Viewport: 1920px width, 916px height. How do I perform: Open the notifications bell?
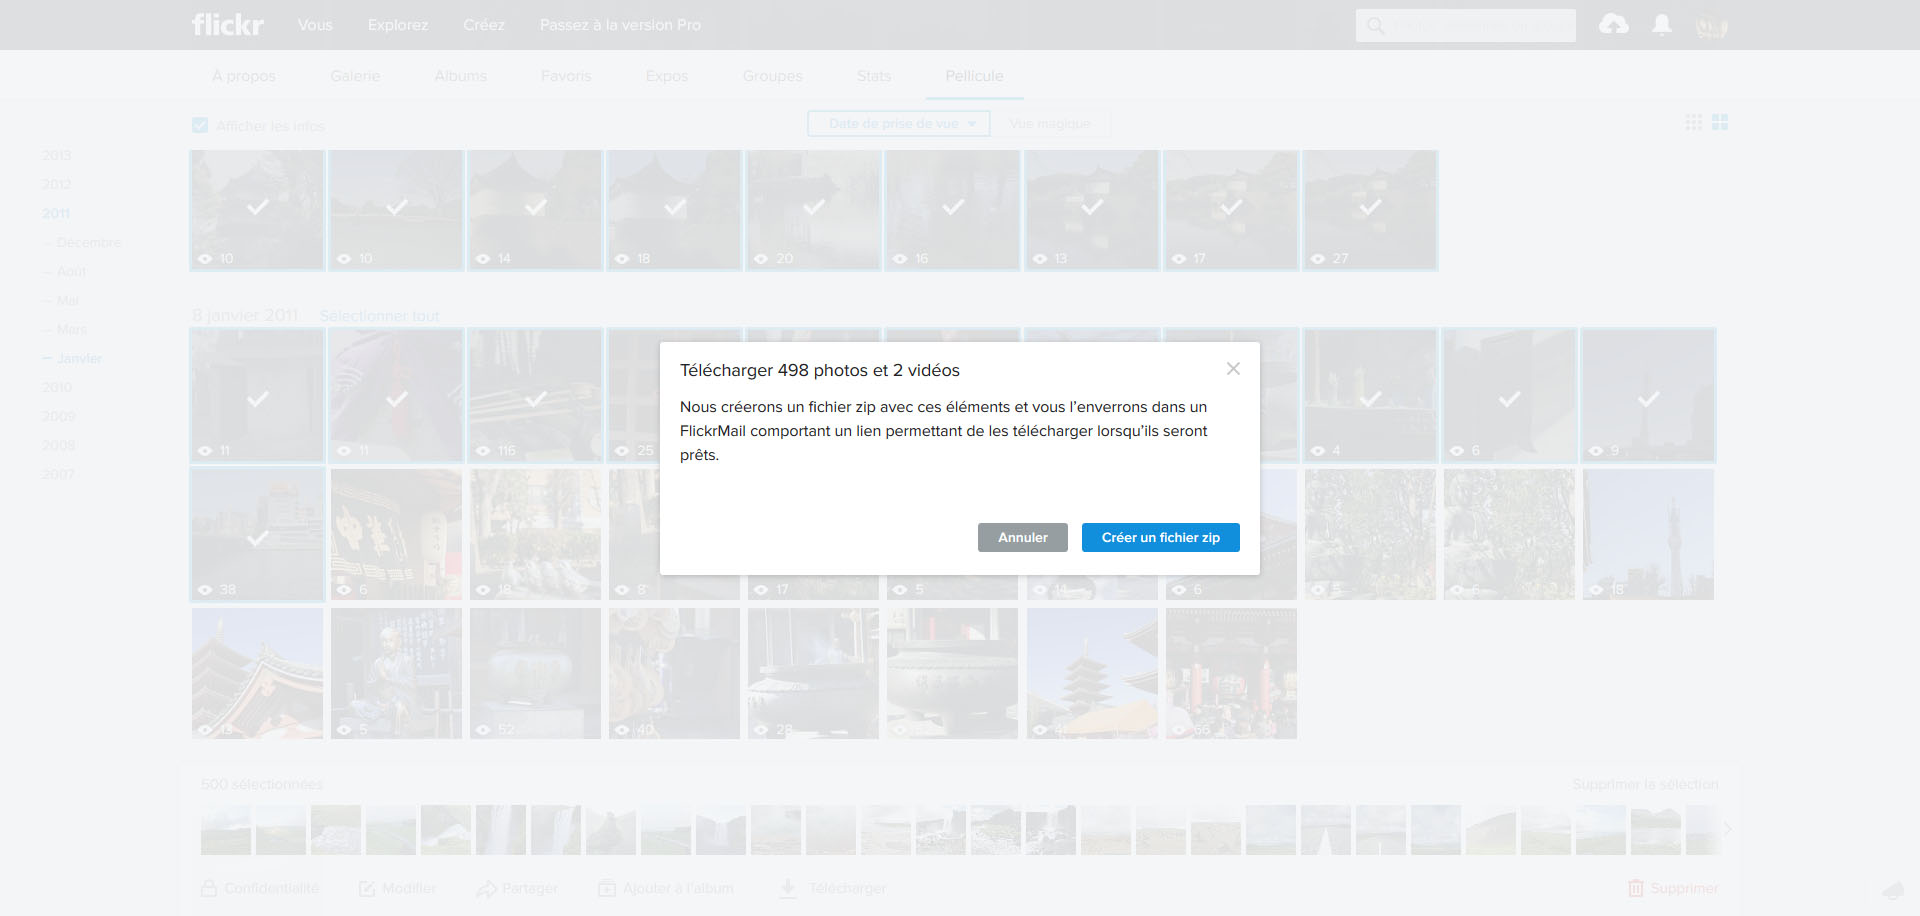(x=1662, y=24)
